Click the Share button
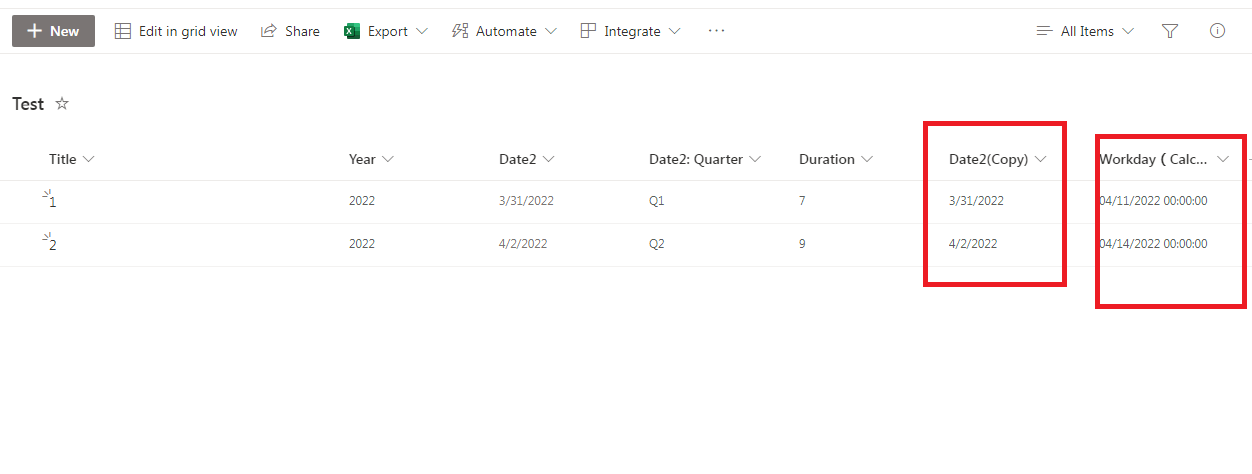 (290, 31)
